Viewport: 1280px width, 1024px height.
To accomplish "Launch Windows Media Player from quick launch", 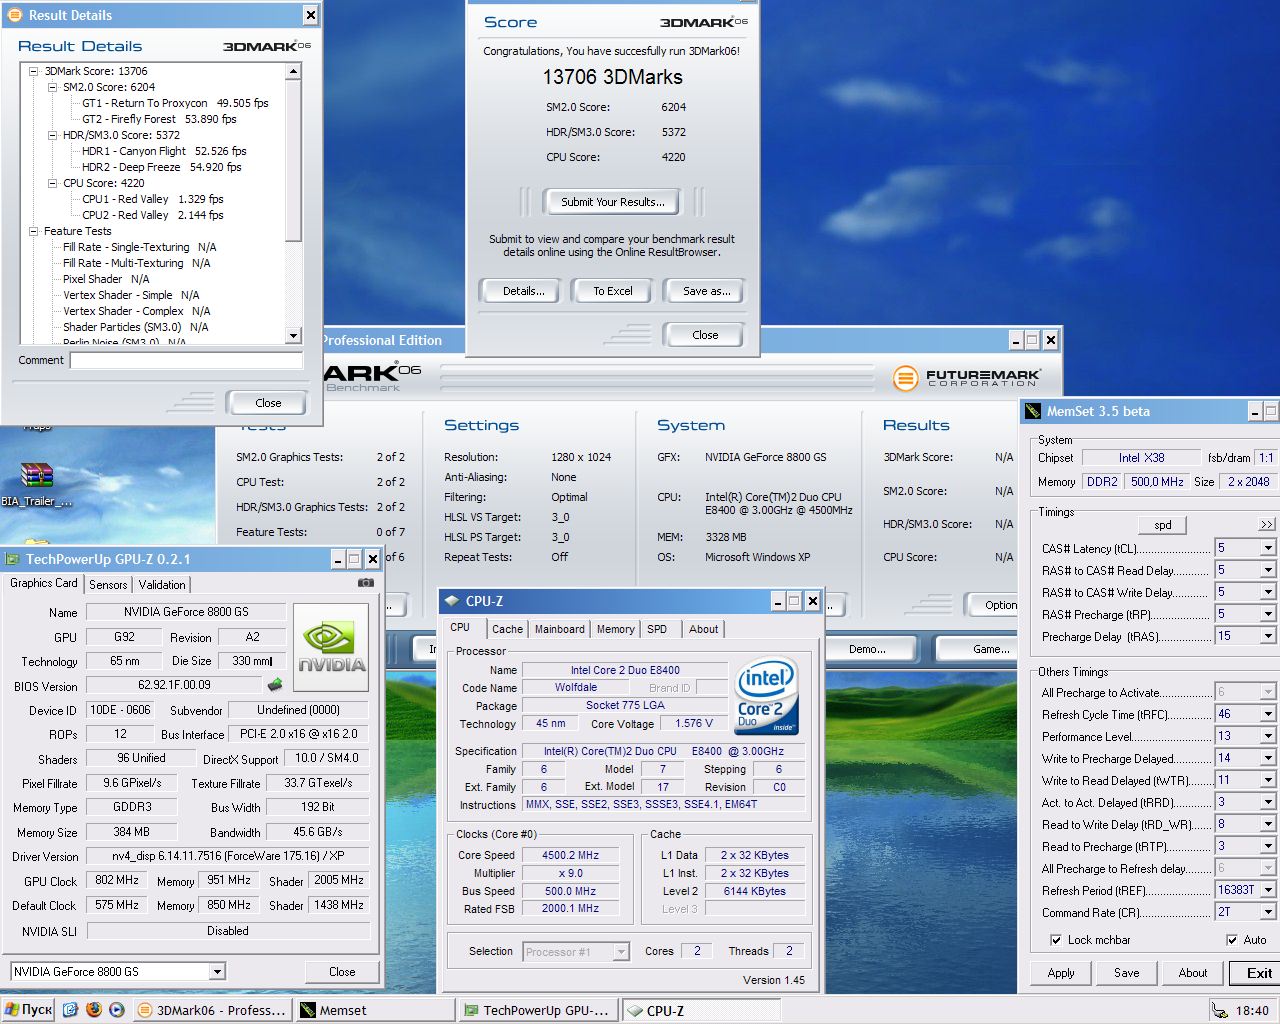I will pos(117,1010).
